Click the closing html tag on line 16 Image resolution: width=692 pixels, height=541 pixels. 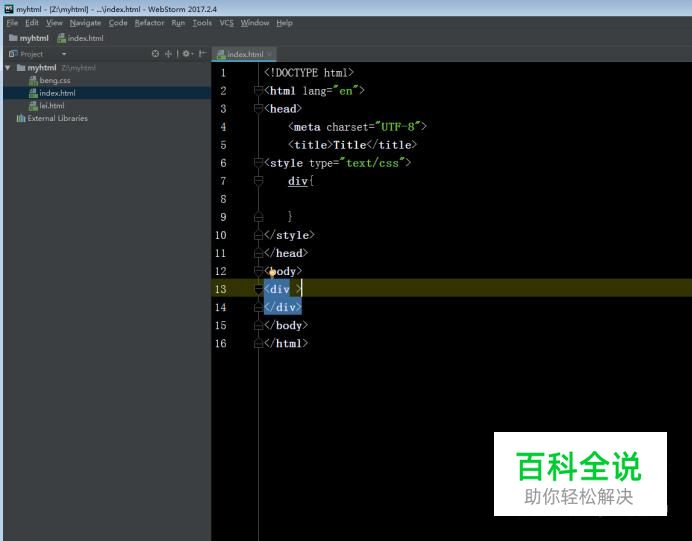(286, 343)
